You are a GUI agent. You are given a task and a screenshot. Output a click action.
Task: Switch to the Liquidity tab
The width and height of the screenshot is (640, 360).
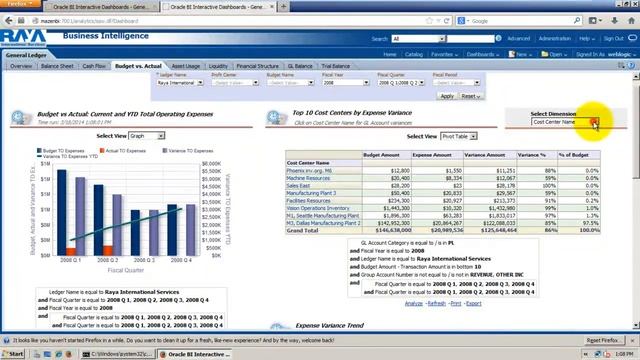218,66
